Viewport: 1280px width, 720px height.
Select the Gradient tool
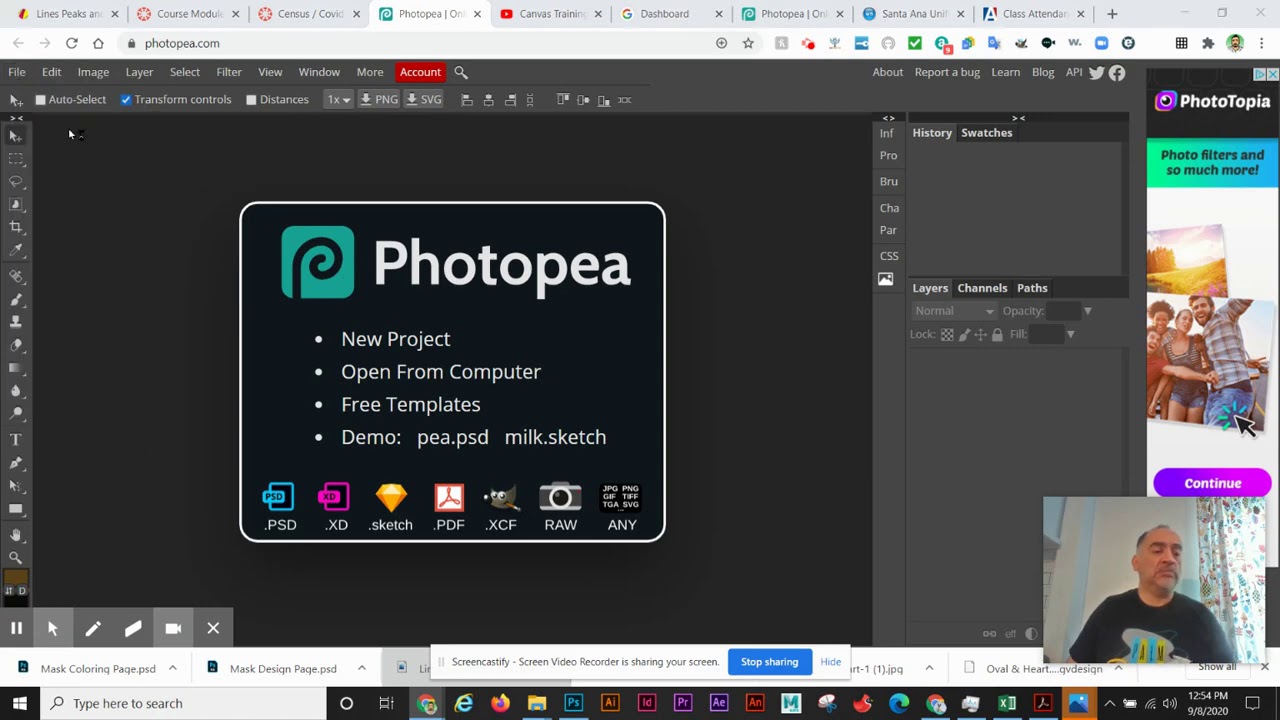coord(15,368)
